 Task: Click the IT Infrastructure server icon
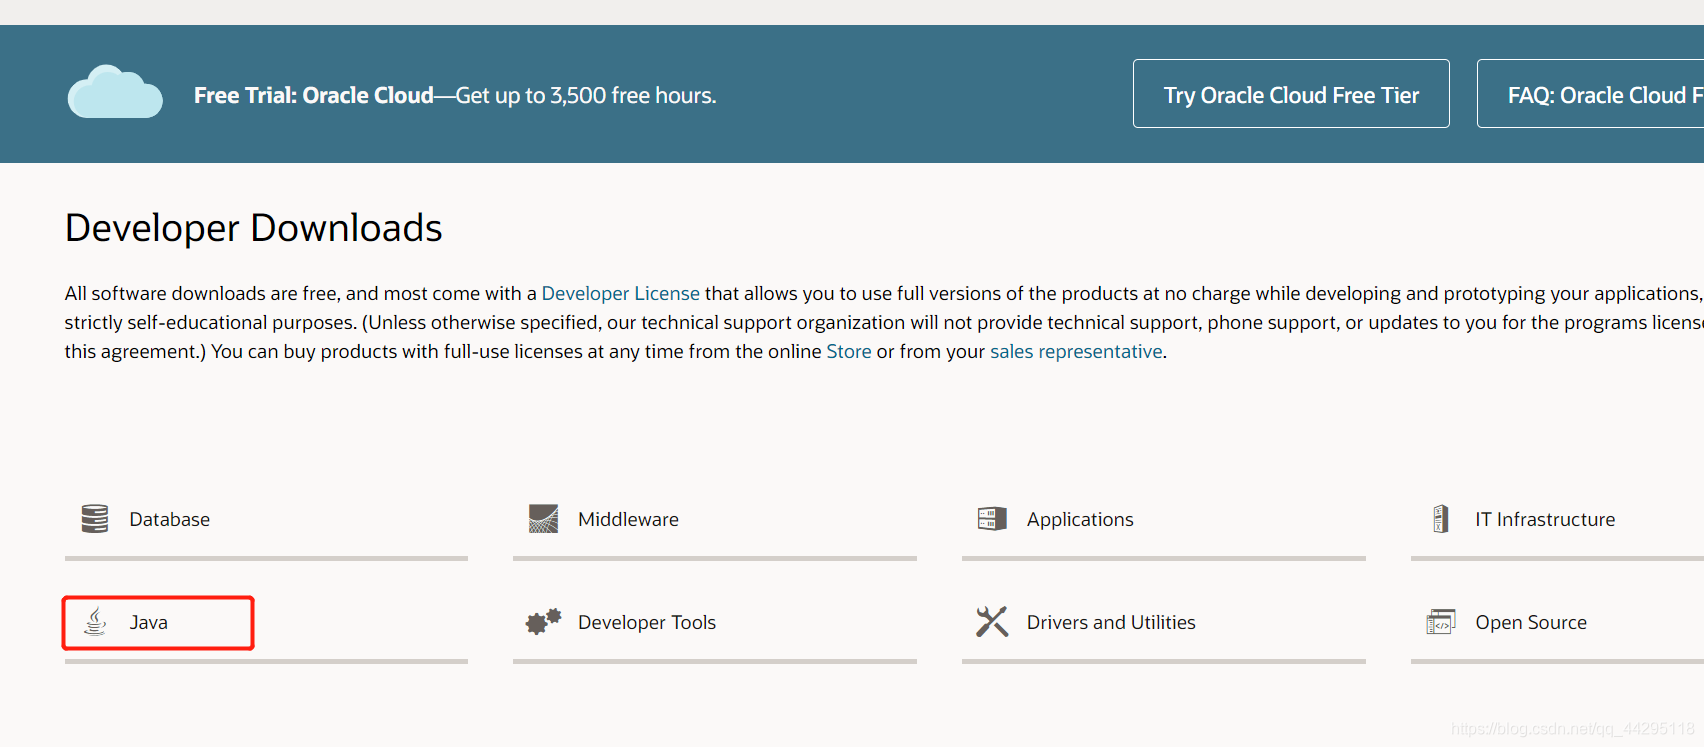[1441, 519]
